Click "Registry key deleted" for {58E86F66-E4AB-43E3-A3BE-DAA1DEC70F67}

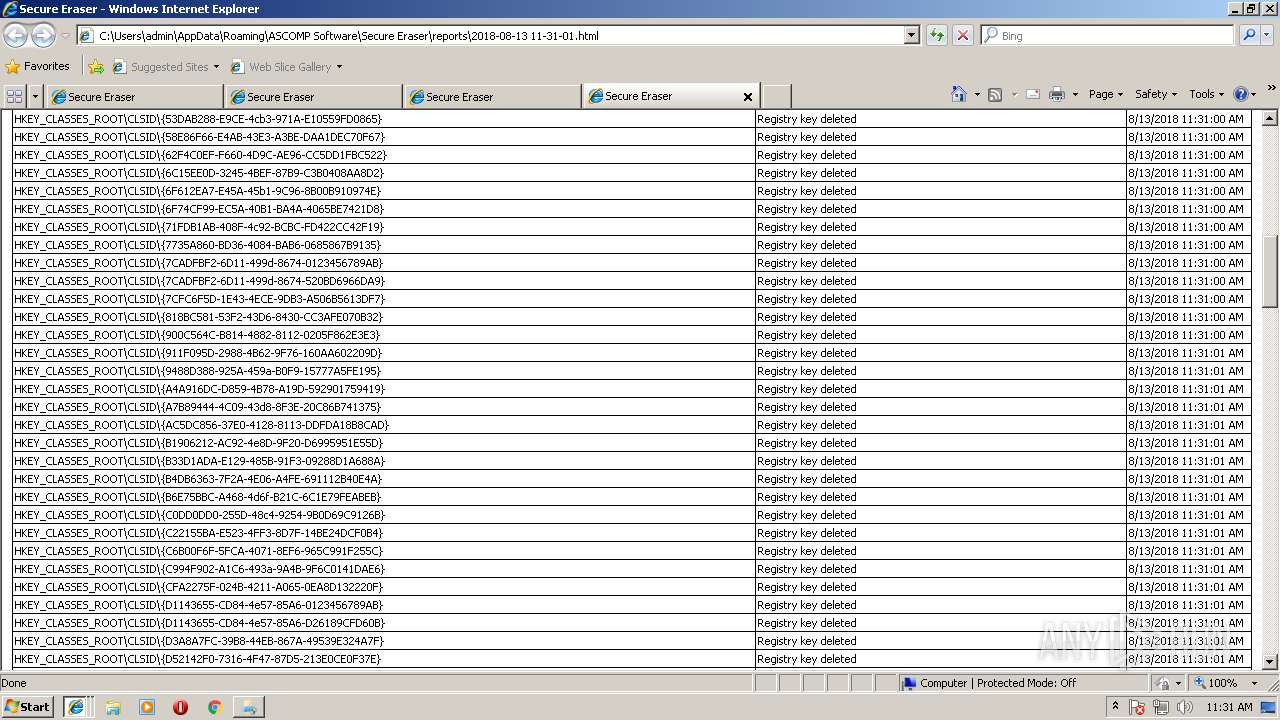click(x=806, y=137)
